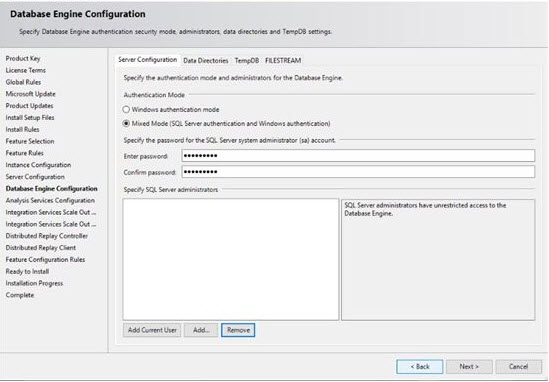Open the Data Directories tab
This screenshot has width=549, height=382.
click(206, 61)
